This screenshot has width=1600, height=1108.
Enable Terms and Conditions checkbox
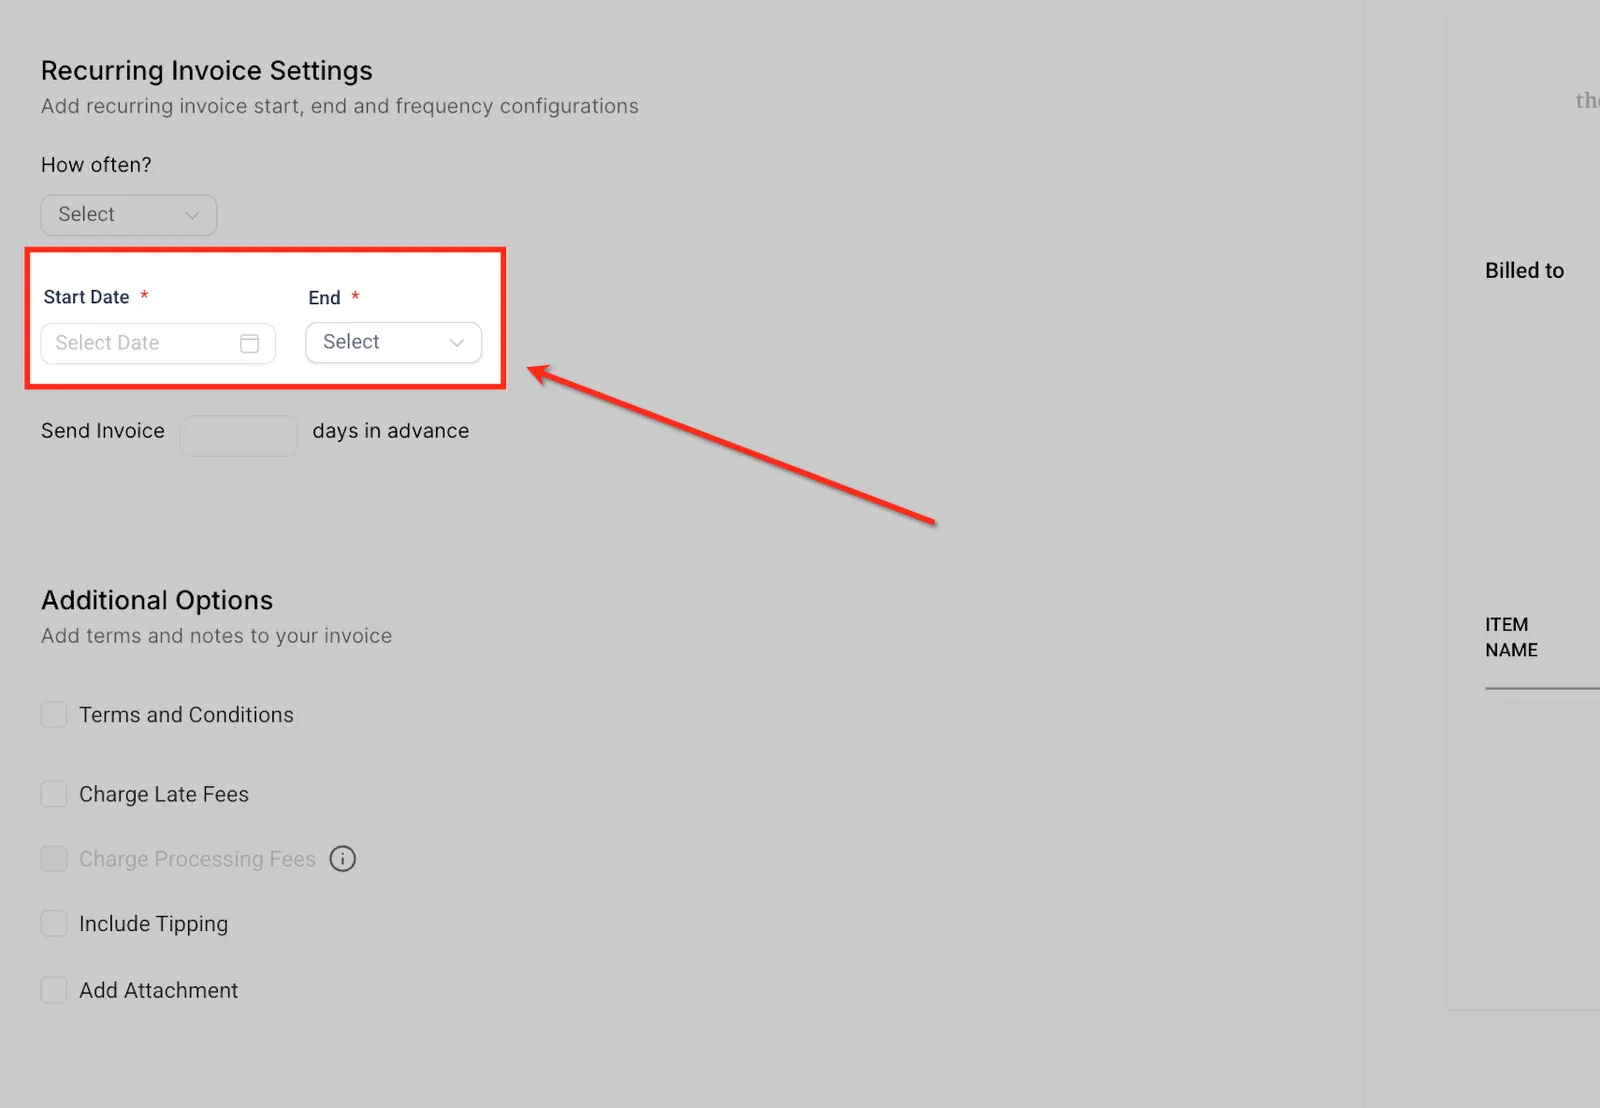coord(54,714)
